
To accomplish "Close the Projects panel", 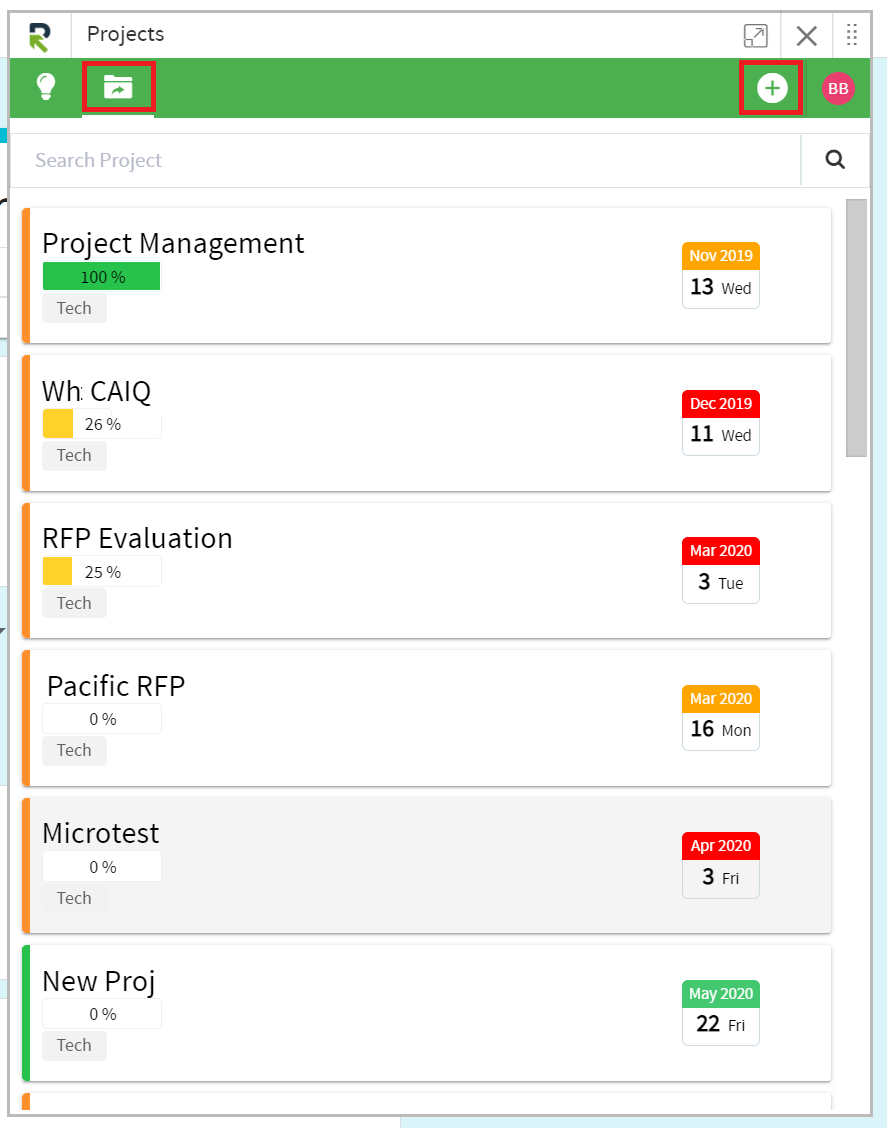I will (x=806, y=35).
